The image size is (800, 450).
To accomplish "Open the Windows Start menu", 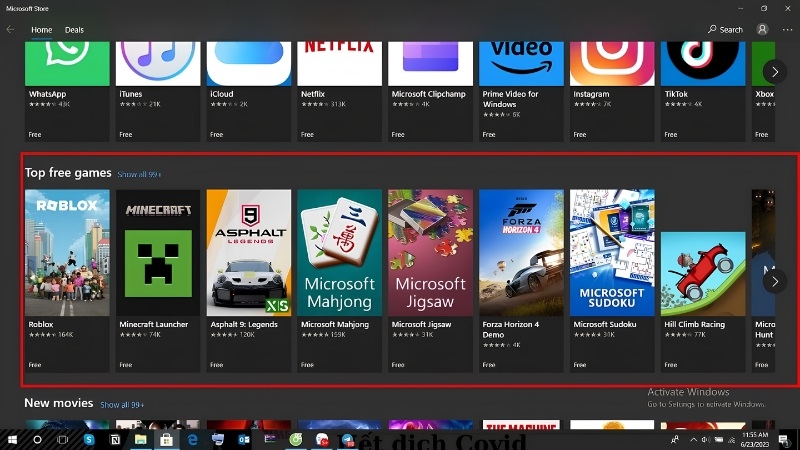I will 12,439.
